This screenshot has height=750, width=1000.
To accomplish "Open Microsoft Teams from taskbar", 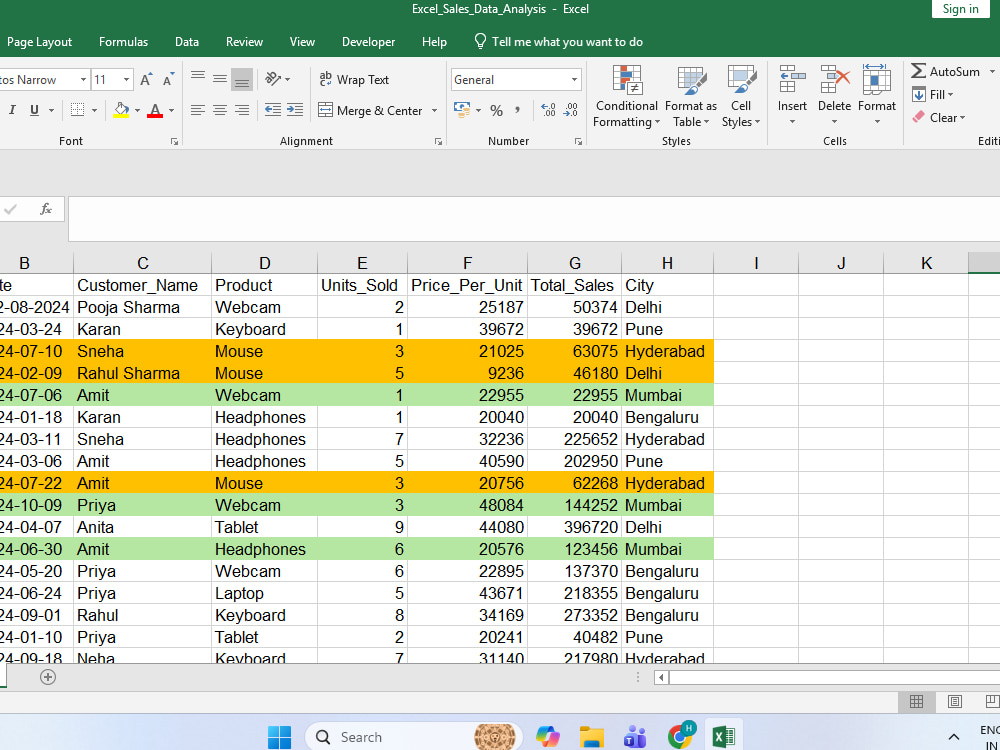I will [x=635, y=737].
